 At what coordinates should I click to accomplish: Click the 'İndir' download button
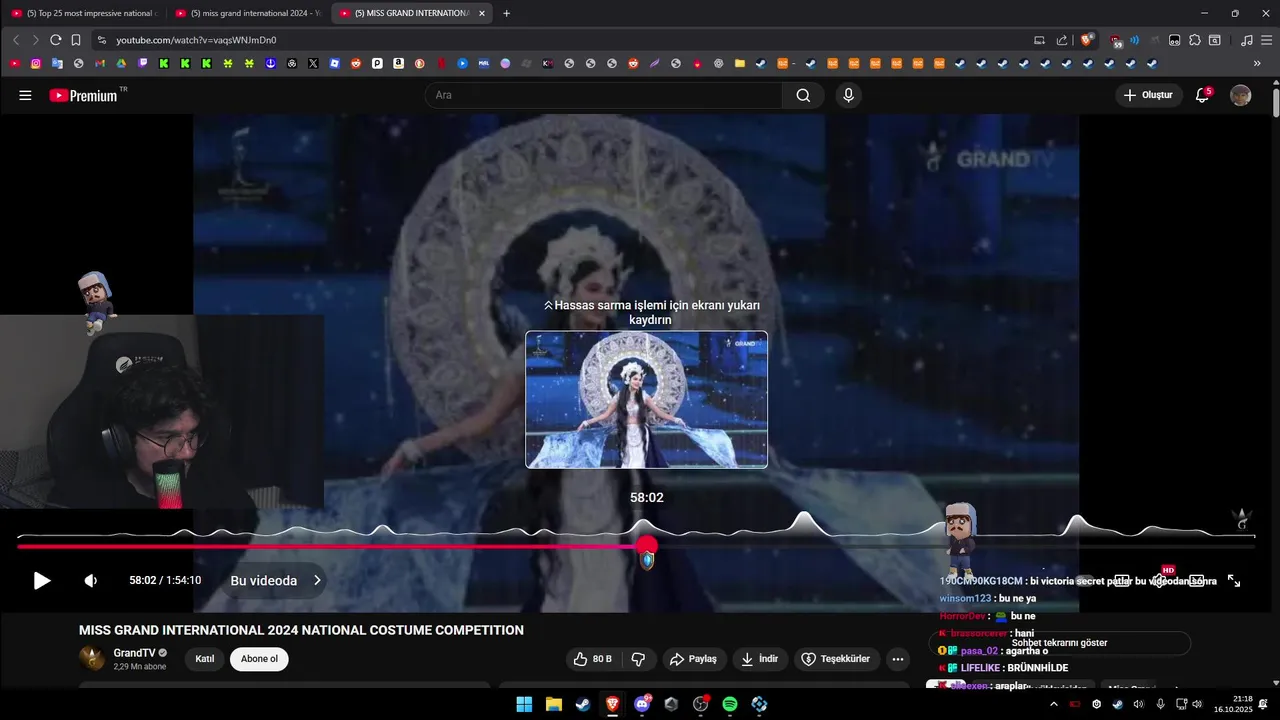(759, 659)
